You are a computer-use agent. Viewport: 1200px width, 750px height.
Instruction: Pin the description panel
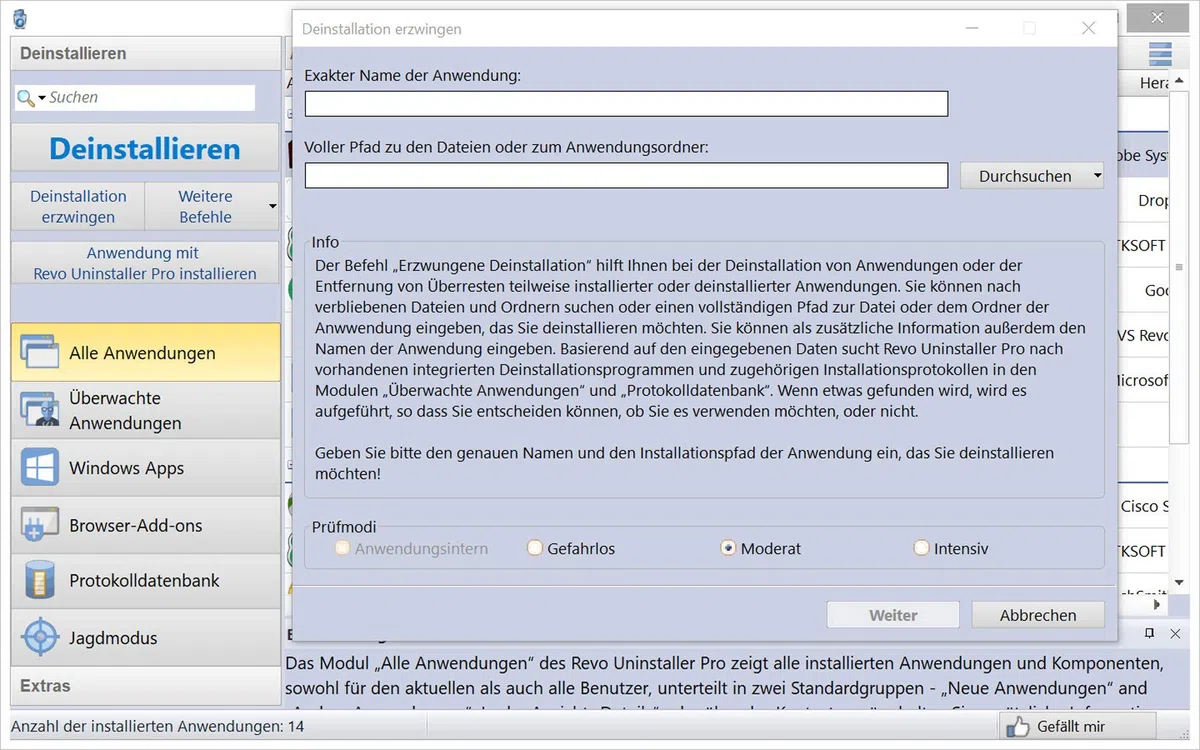coord(1150,633)
